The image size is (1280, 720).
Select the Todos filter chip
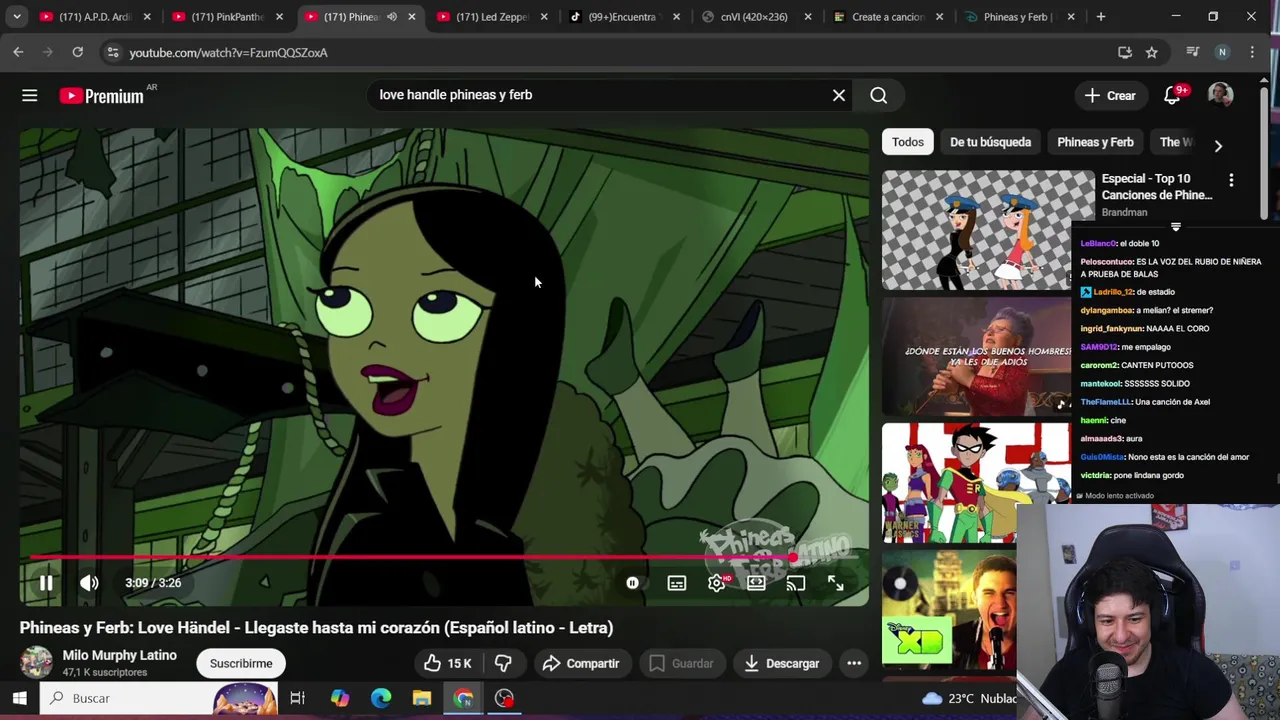[x=908, y=142]
